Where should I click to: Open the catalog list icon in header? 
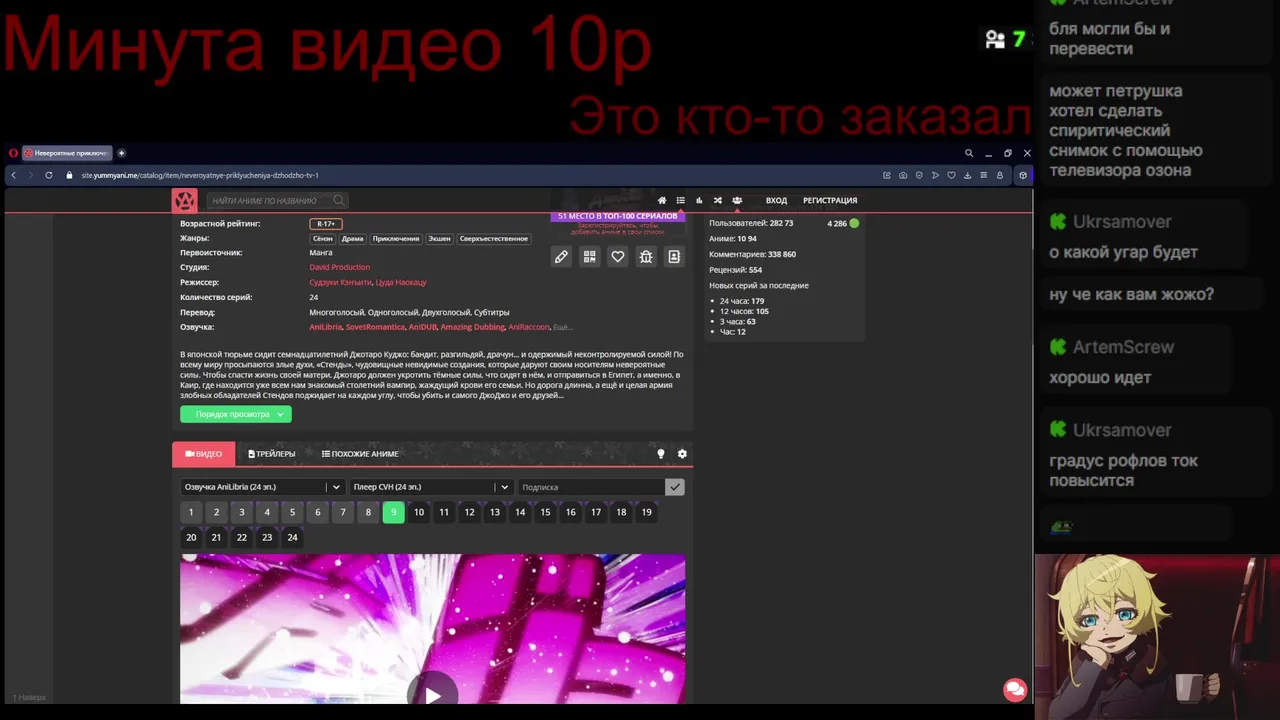(681, 201)
